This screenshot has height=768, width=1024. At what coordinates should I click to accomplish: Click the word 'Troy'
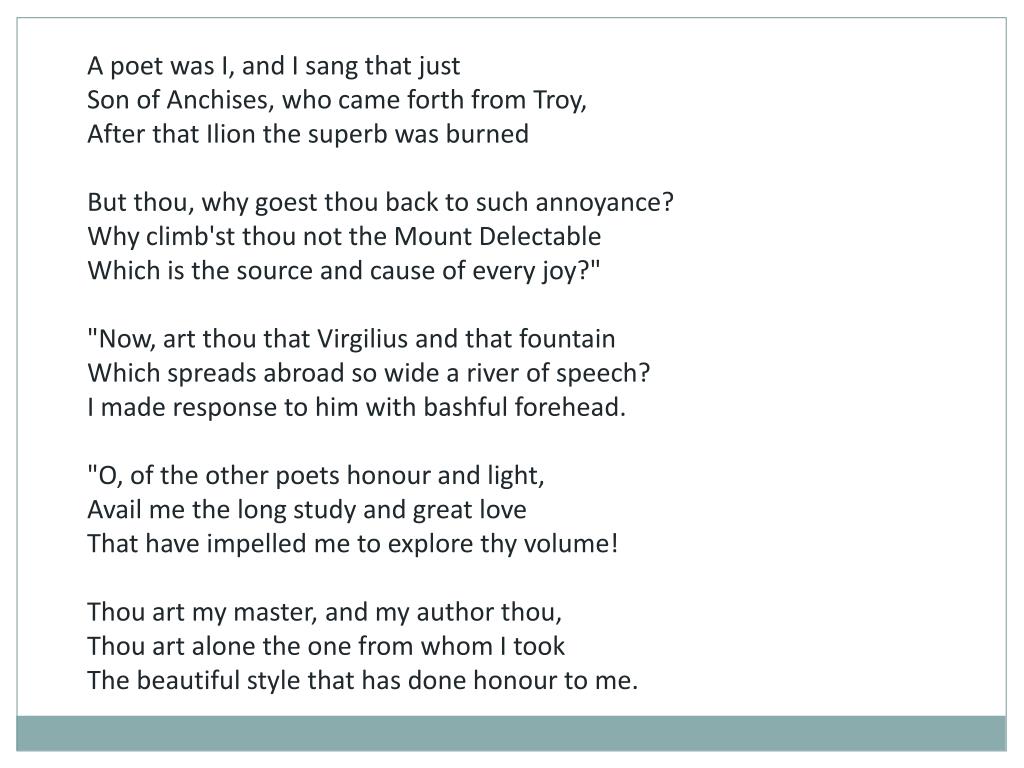click(x=560, y=101)
